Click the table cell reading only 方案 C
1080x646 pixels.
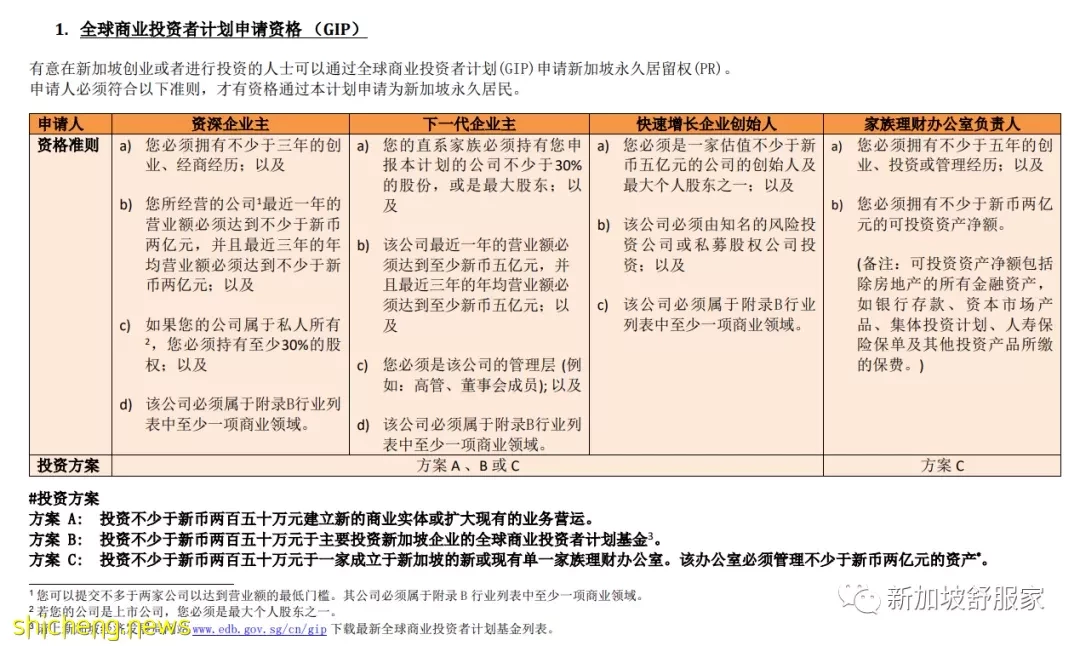[942, 466]
